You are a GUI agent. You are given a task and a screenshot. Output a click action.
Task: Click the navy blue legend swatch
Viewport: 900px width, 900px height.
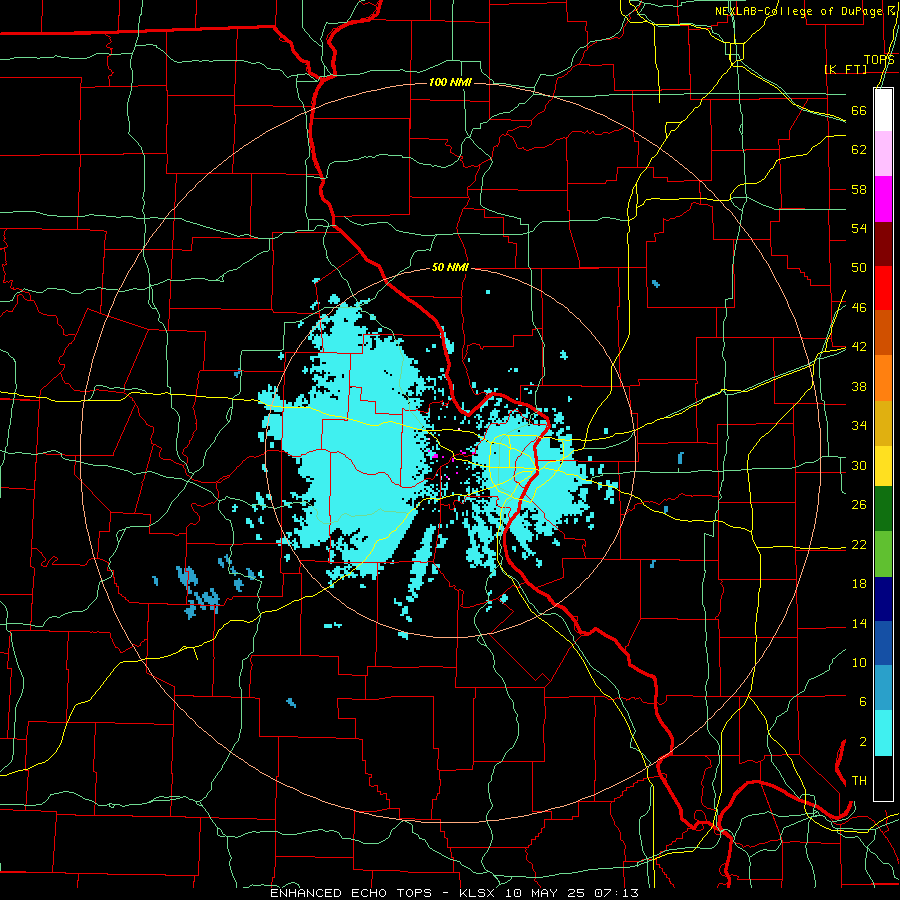click(883, 599)
